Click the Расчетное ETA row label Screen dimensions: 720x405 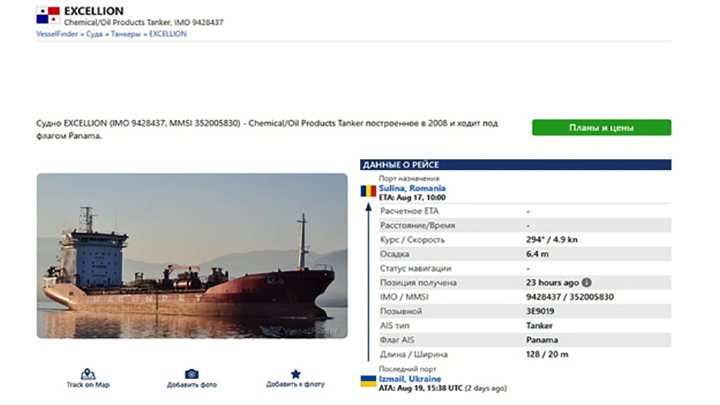(409, 211)
